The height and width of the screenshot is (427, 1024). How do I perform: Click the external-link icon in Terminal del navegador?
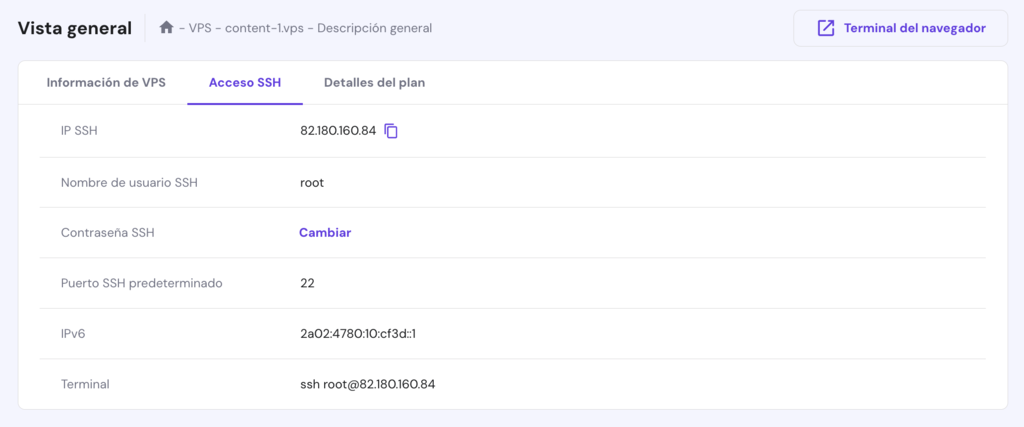coord(826,28)
